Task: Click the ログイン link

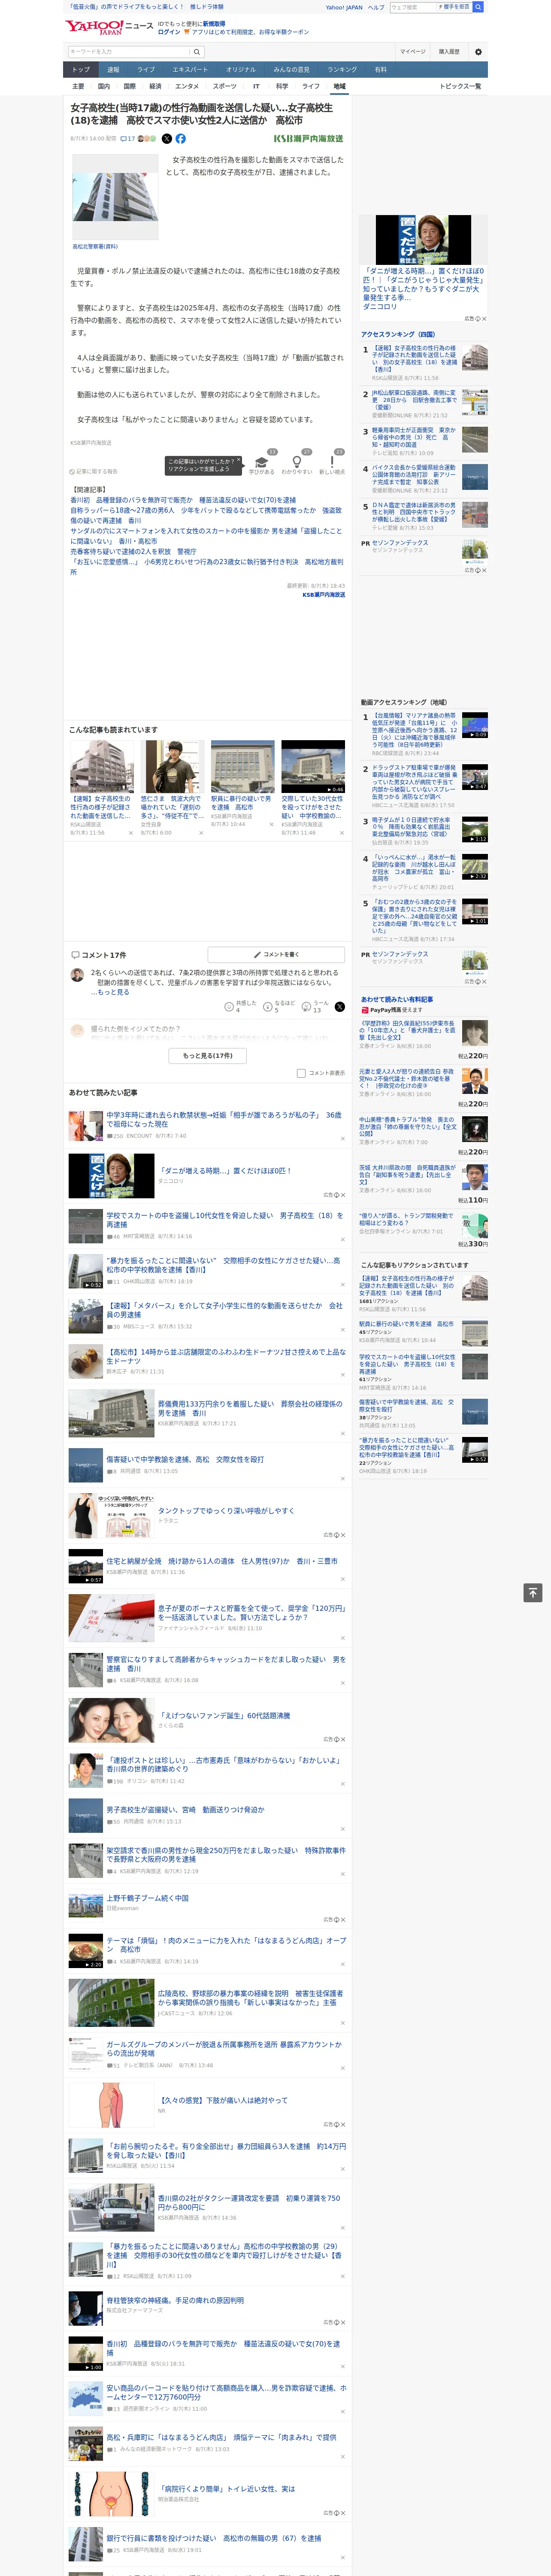Action: pos(169,32)
